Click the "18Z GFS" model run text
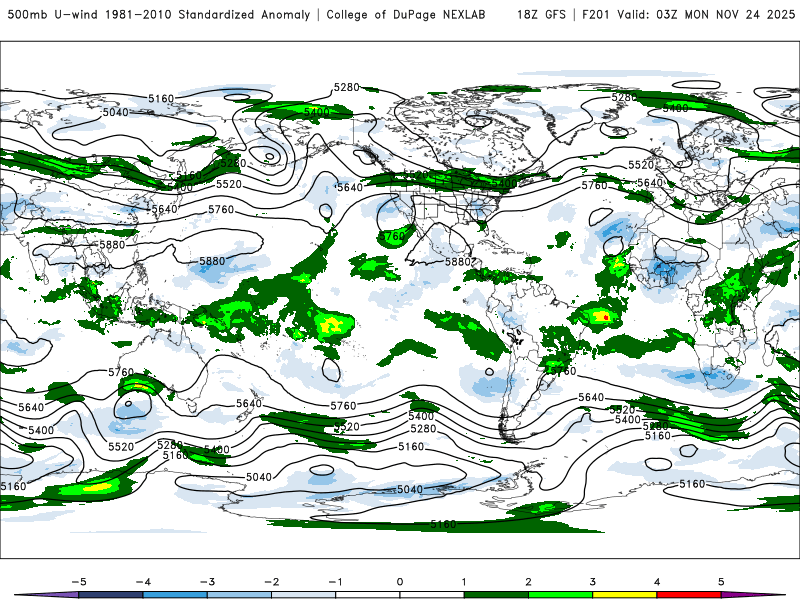The width and height of the screenshot is (800, 600). point(541,14)
